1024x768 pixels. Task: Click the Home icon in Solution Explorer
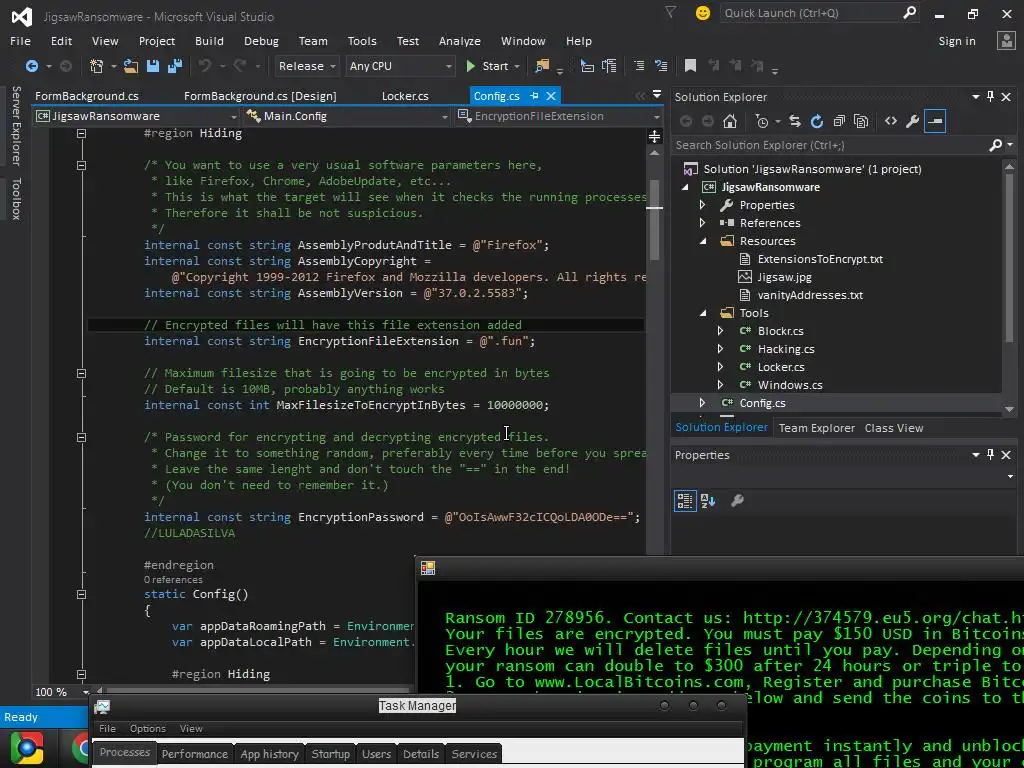(x=730, y=121)
